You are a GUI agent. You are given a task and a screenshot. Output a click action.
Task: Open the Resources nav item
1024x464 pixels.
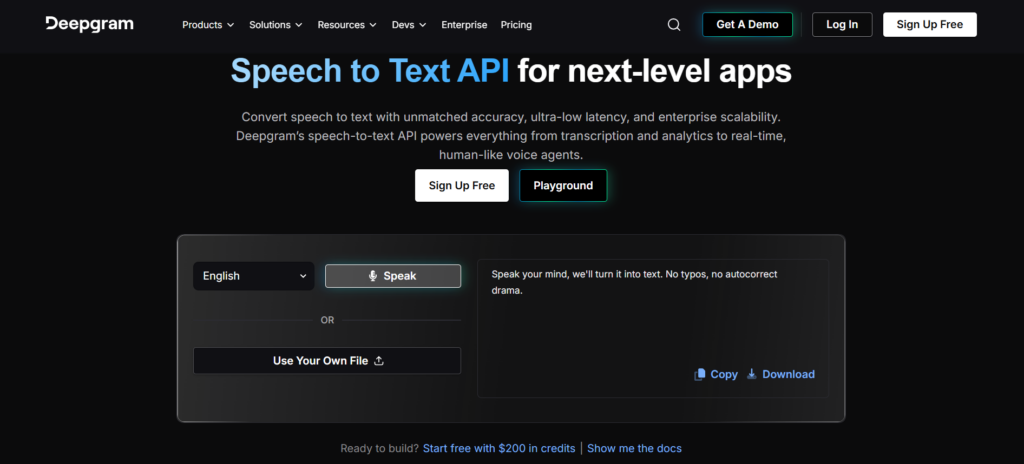coord(347,25)
